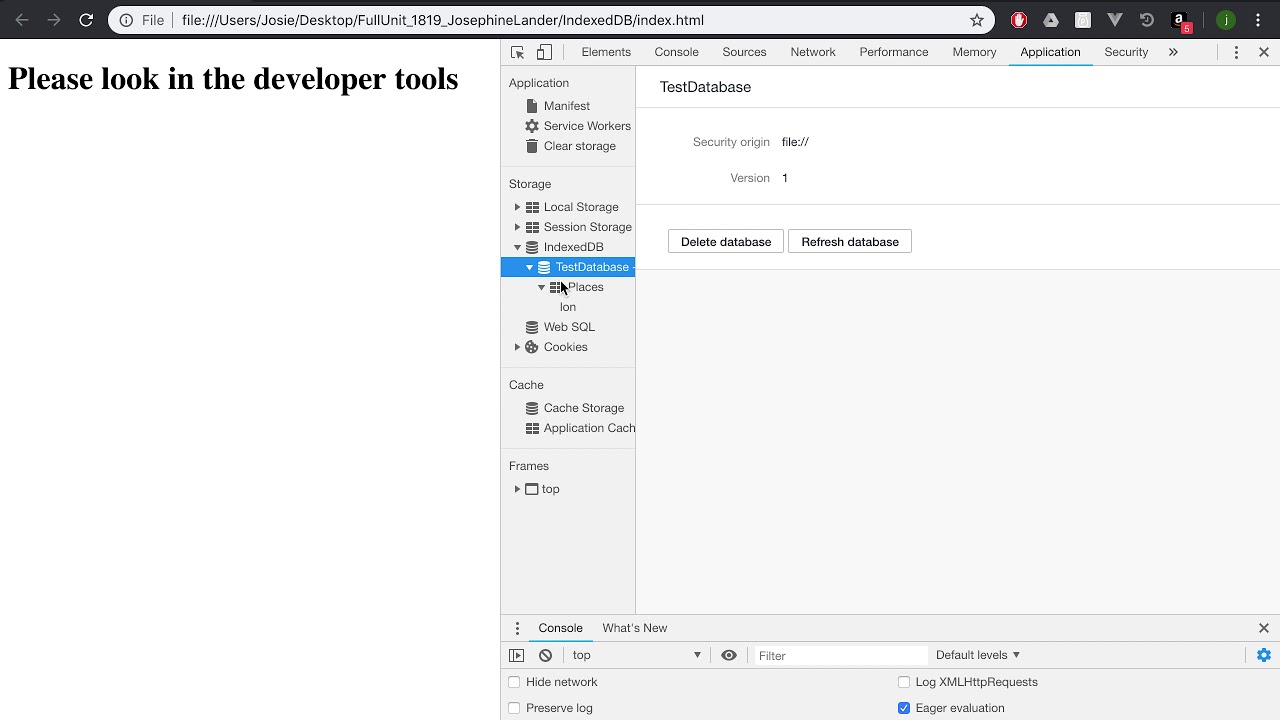Switch to the Console tab
The height and width of the screenshot is (720, 1280).
coord(676,52)
